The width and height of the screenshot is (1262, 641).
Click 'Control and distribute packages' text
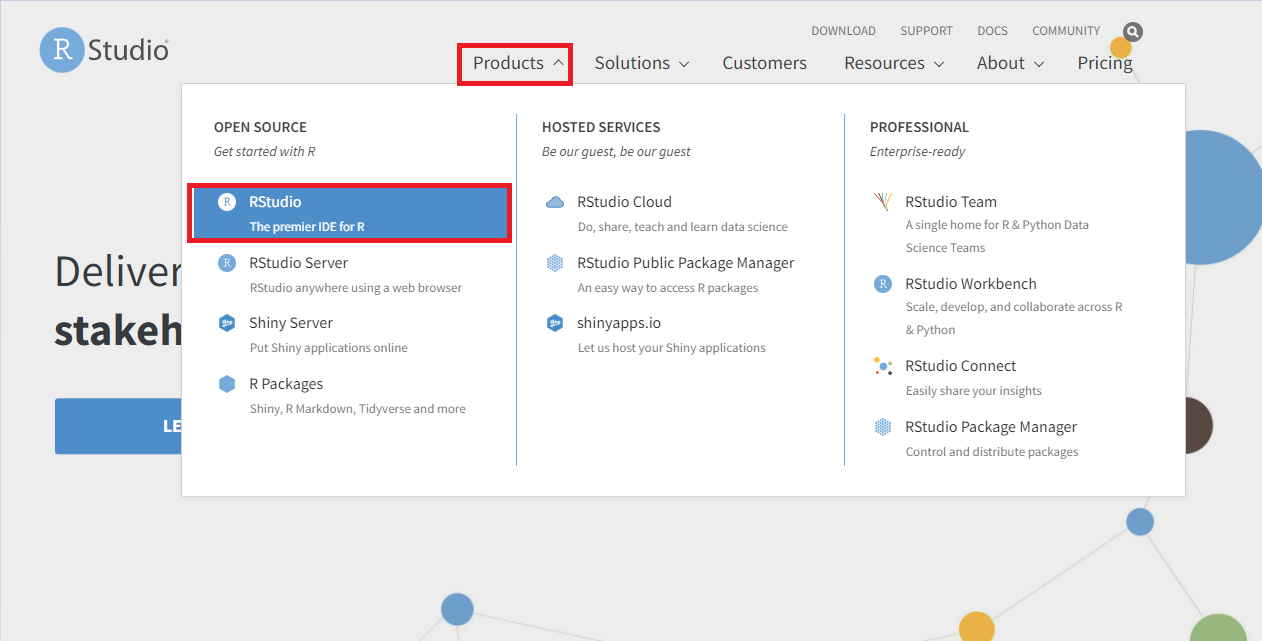pyautogui.click(x=992, y=452)
